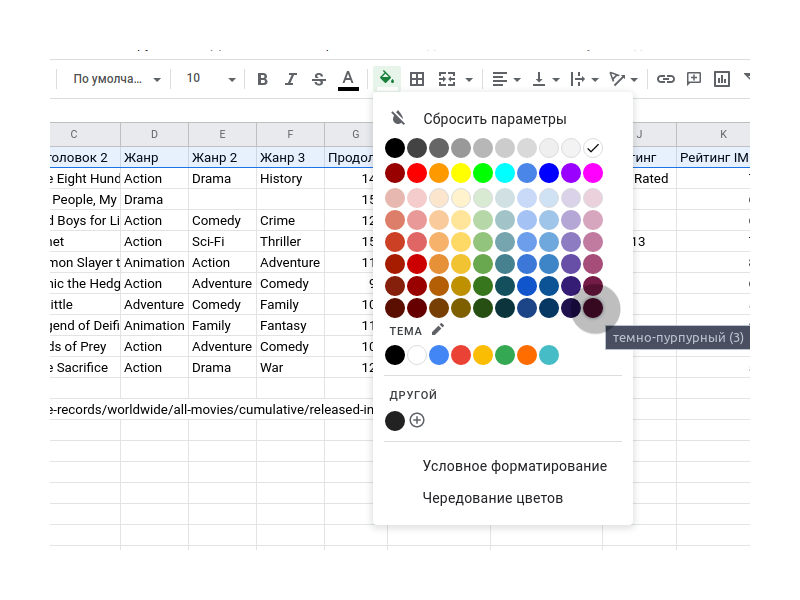Select Чередование цветов option
The image size is (800, 600).
coord(492,498)
